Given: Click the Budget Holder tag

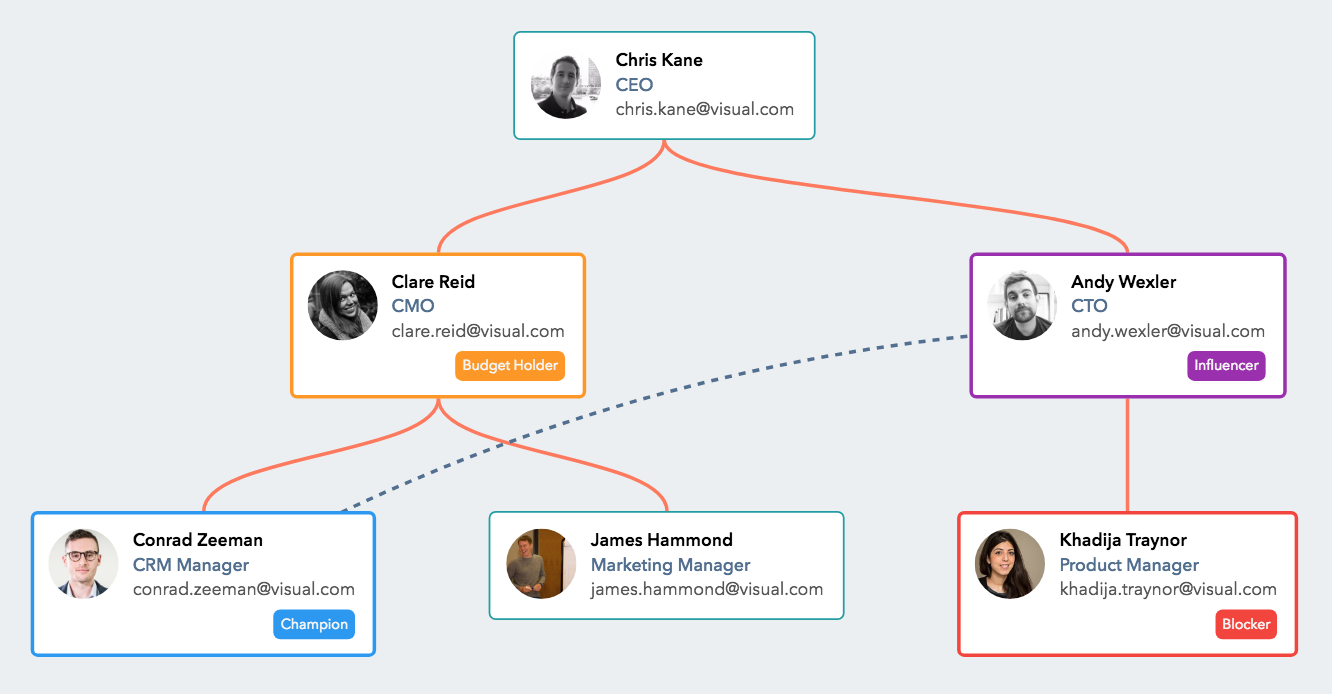Looking at the screenshot, I should pos(510,365).
